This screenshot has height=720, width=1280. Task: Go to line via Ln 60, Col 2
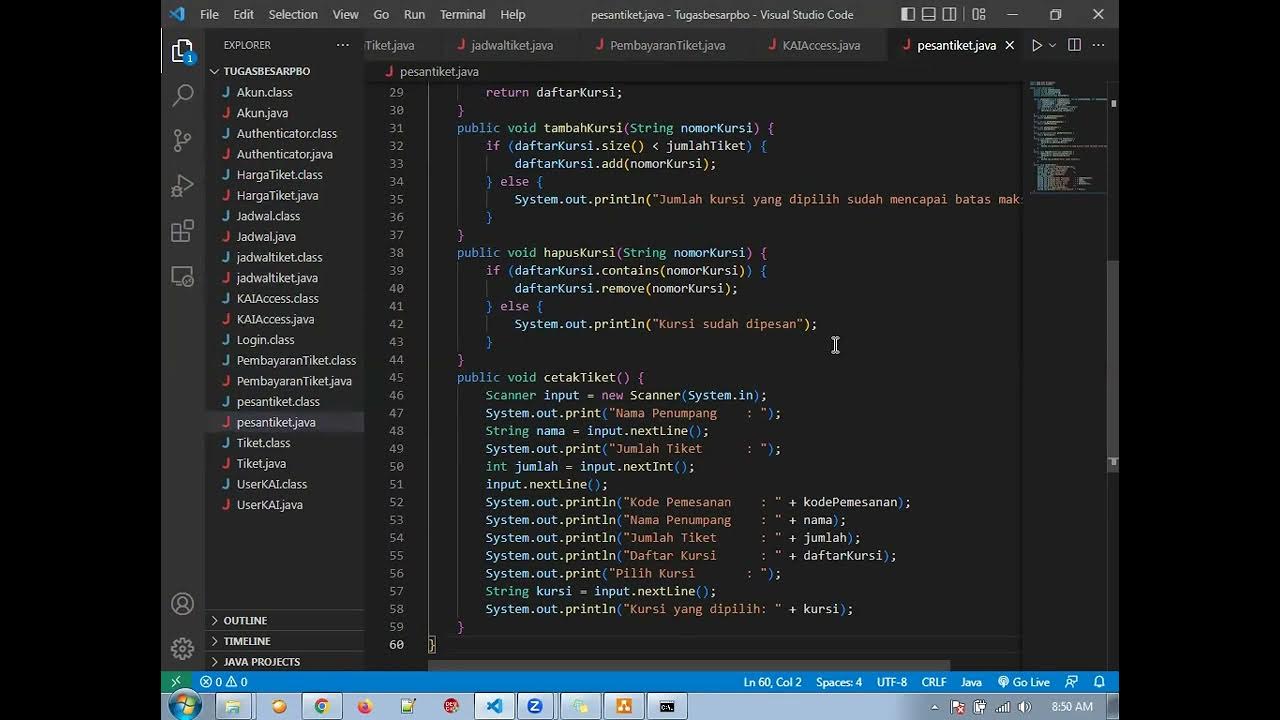click(772, 682)
